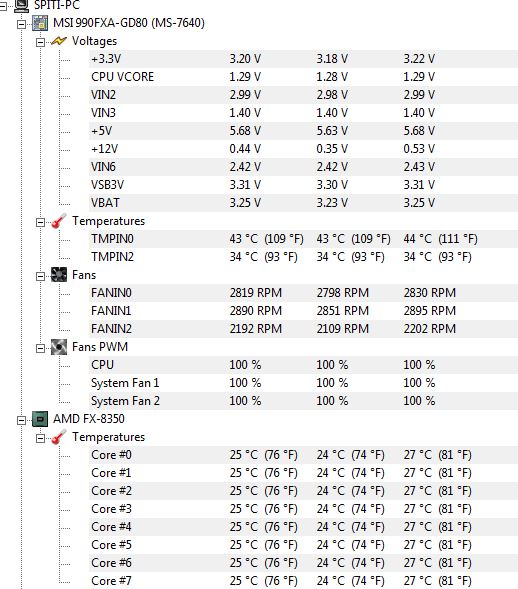Click the Fans PWM icon
This screenshot has width=518, height=589.
click(59, 347)
